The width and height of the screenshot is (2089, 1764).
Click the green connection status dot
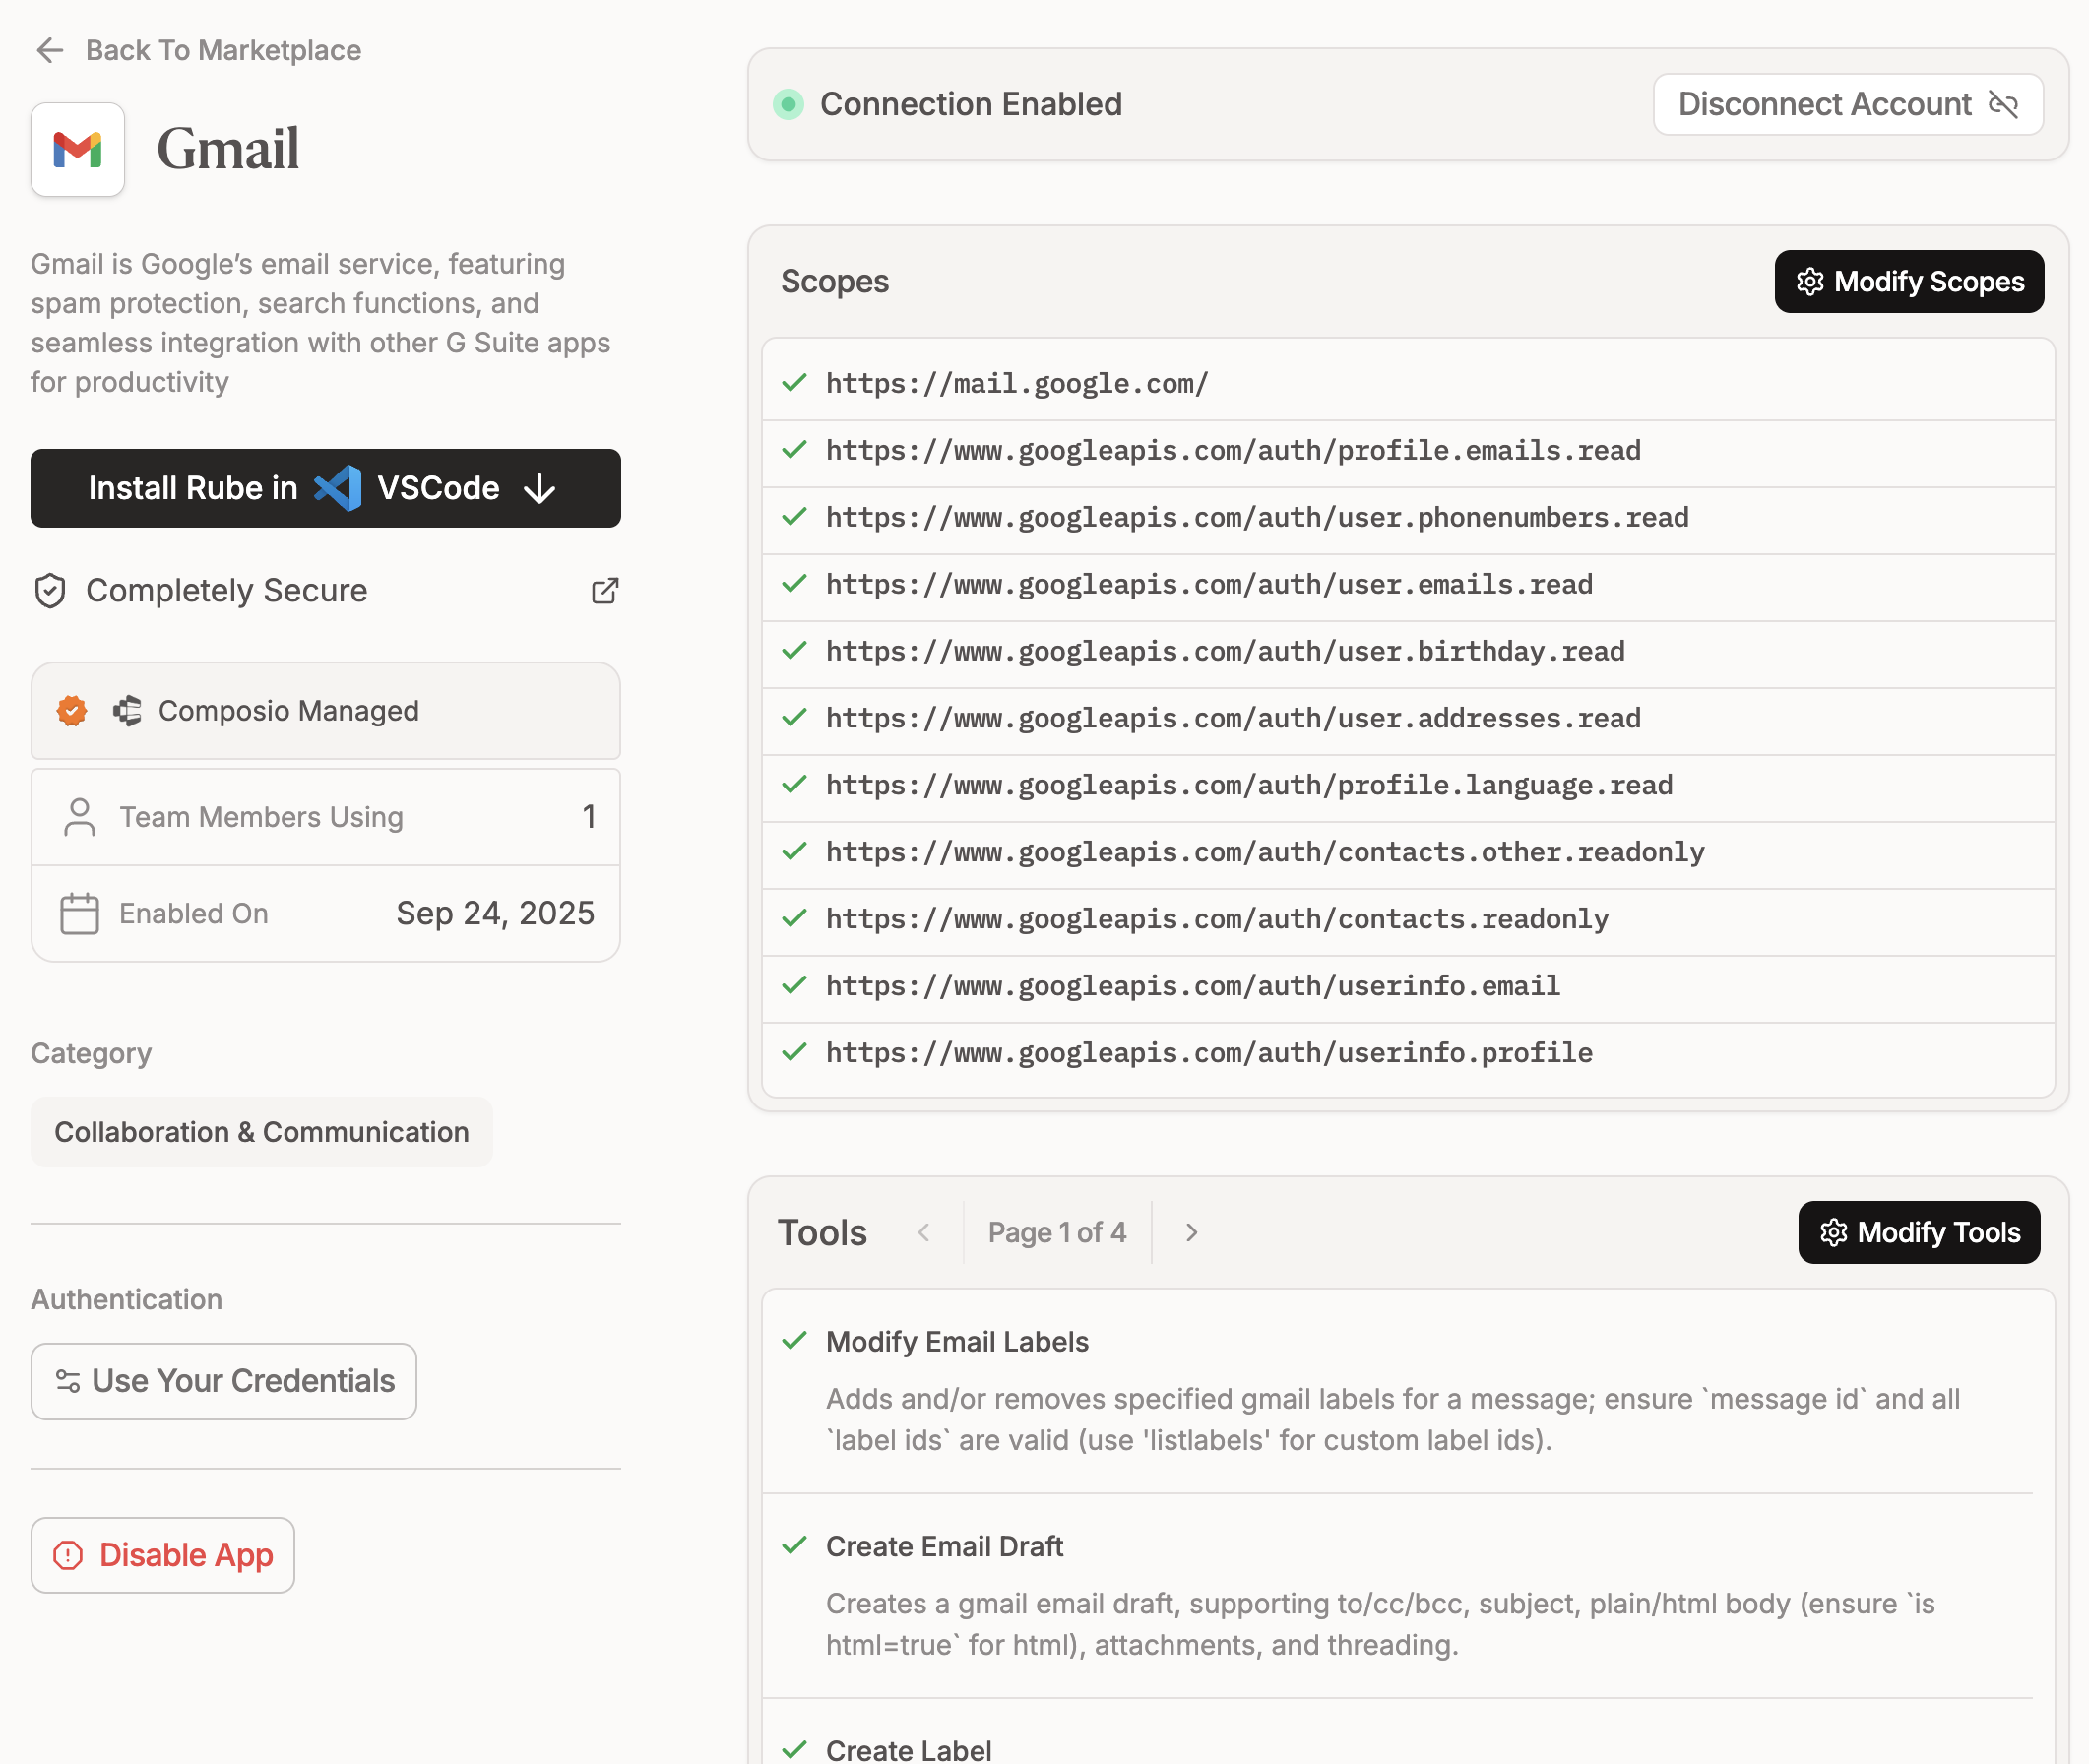click(x=788, y=104)
